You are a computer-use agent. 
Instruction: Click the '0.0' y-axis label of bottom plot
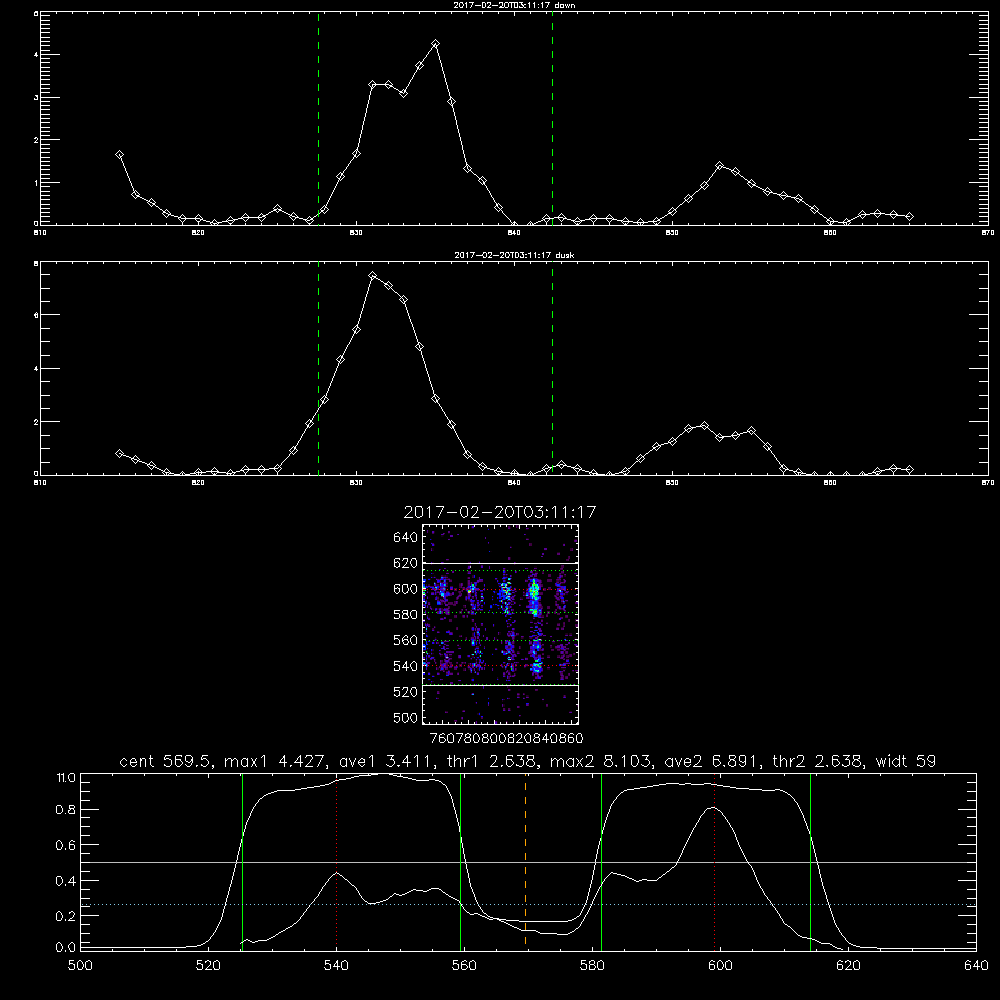(66, 948)
